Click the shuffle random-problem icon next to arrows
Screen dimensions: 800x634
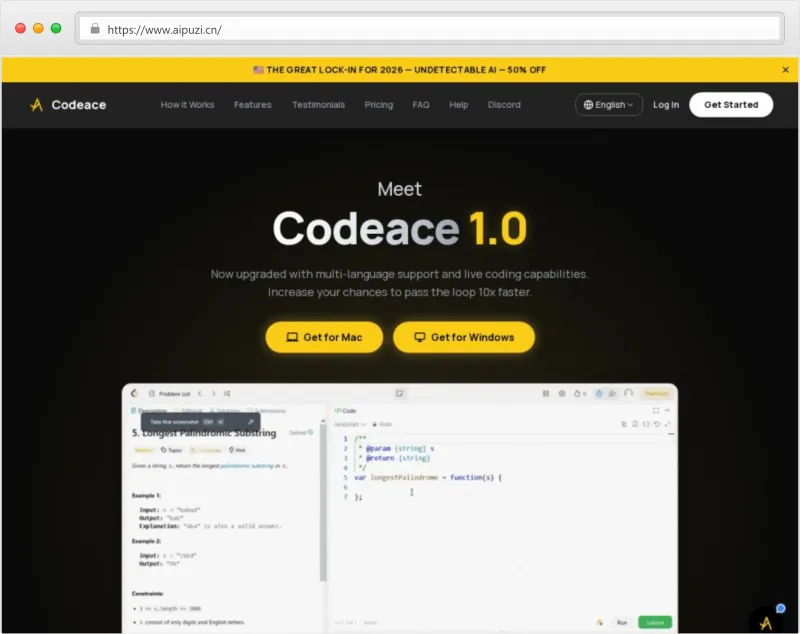[x=226, y=393]
